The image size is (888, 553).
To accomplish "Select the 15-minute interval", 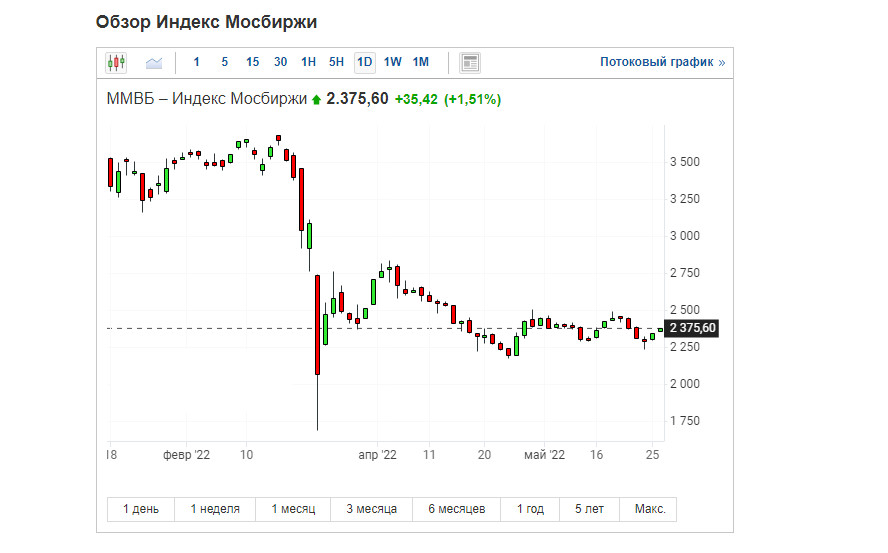I will click(x=253, y=62).
